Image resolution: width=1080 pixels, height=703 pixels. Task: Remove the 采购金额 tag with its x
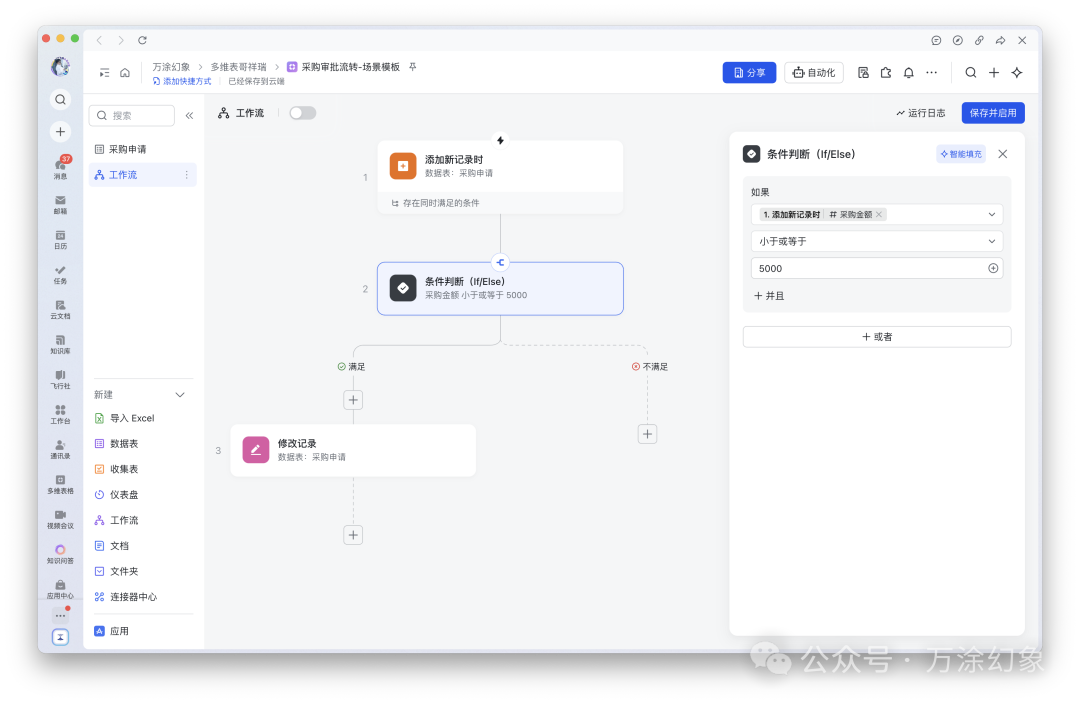coord(879,215)
